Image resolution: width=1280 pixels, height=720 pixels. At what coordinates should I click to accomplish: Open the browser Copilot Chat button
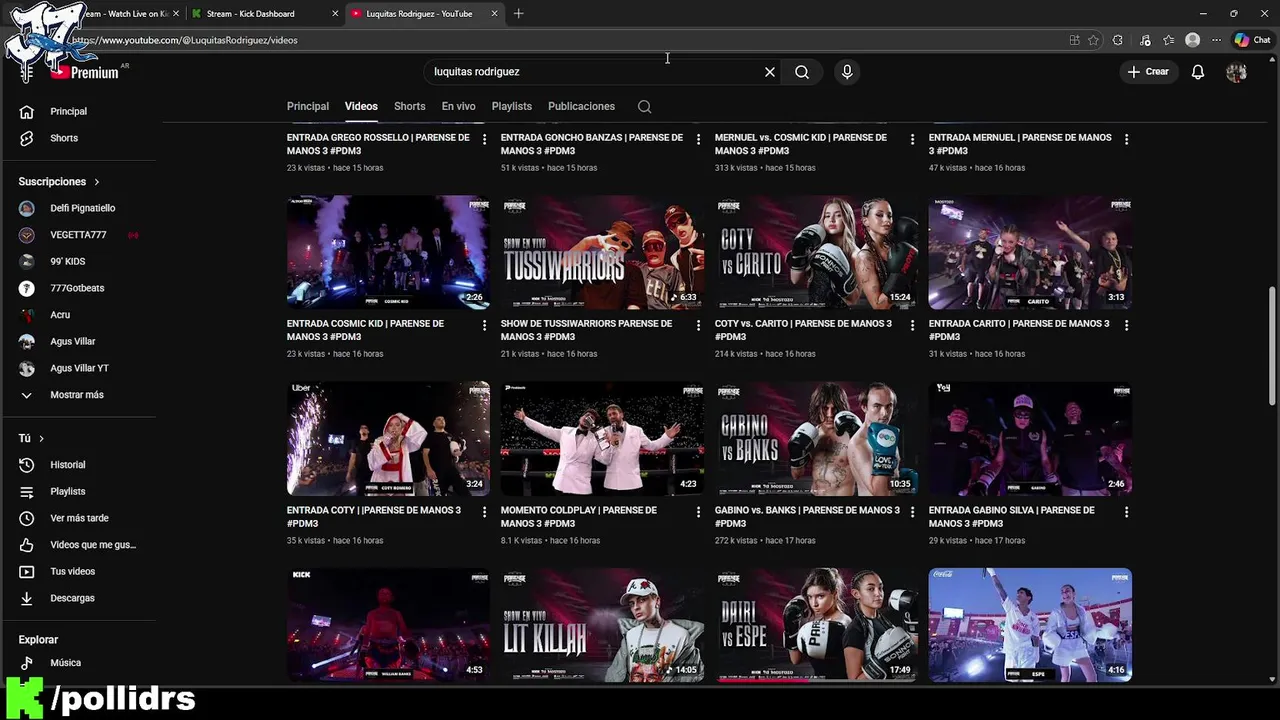tap(1252, 40)
